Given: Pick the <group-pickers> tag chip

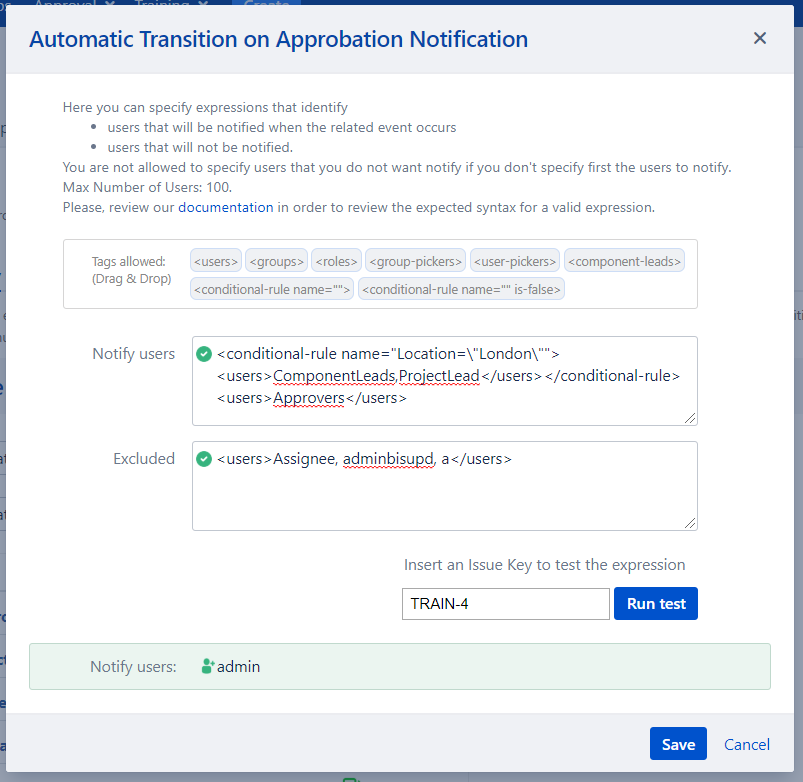Looking at the screenshot, I should pyautogui.click(x=415, y=262).
